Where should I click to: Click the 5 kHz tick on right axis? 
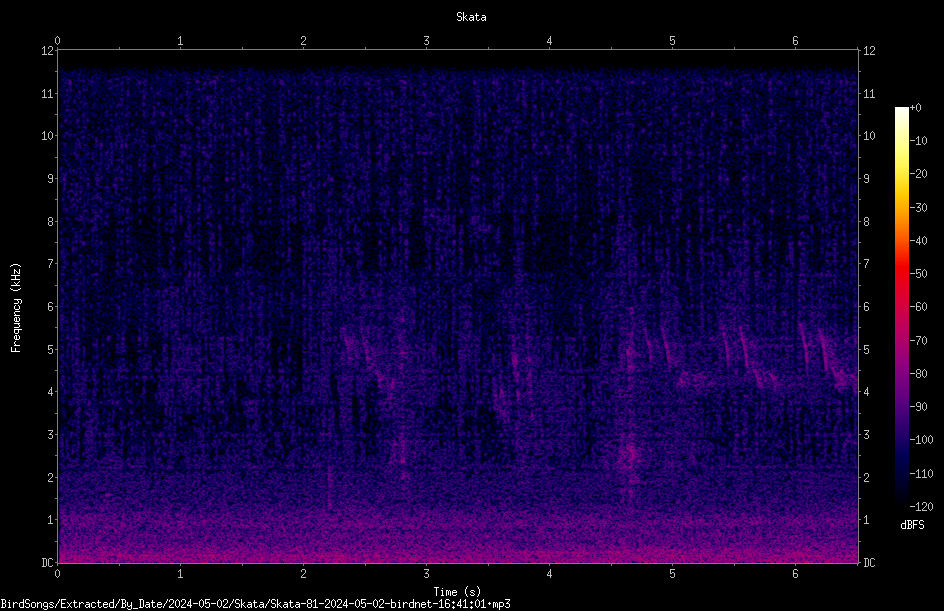click(x=866, y=349)
